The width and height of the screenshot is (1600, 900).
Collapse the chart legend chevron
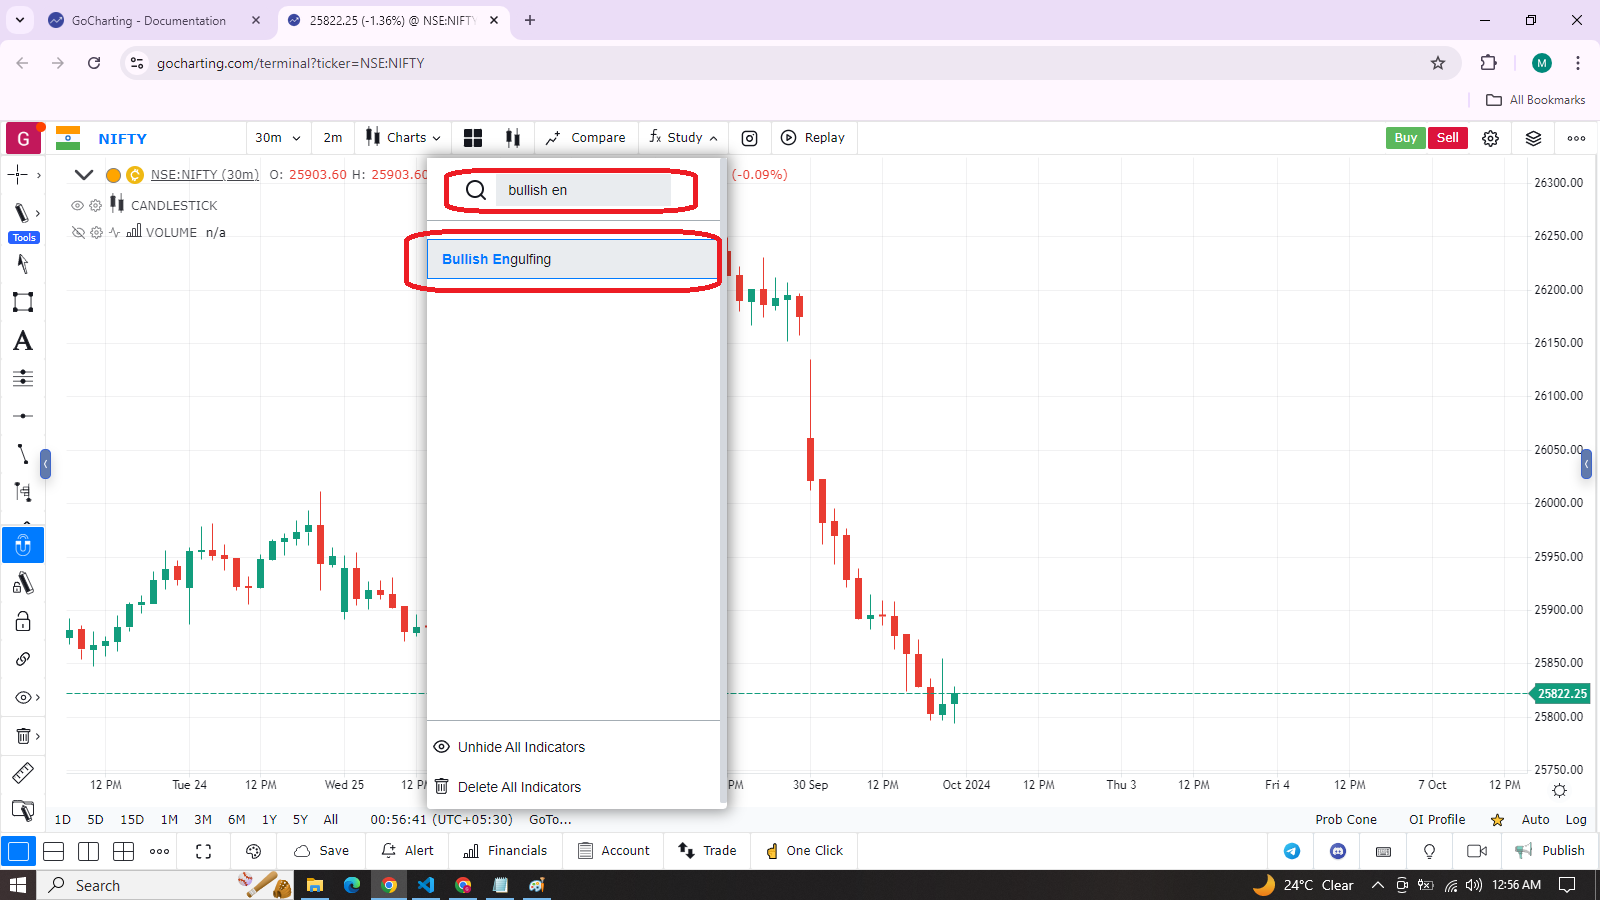(x=84, y=174)
